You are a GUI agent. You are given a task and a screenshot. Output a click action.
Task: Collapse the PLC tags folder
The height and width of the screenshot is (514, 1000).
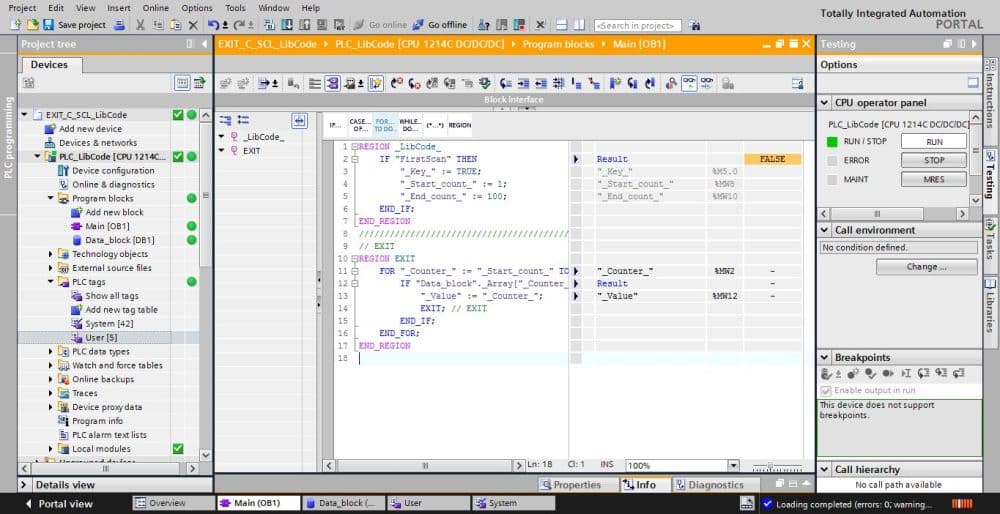(51, 282)
